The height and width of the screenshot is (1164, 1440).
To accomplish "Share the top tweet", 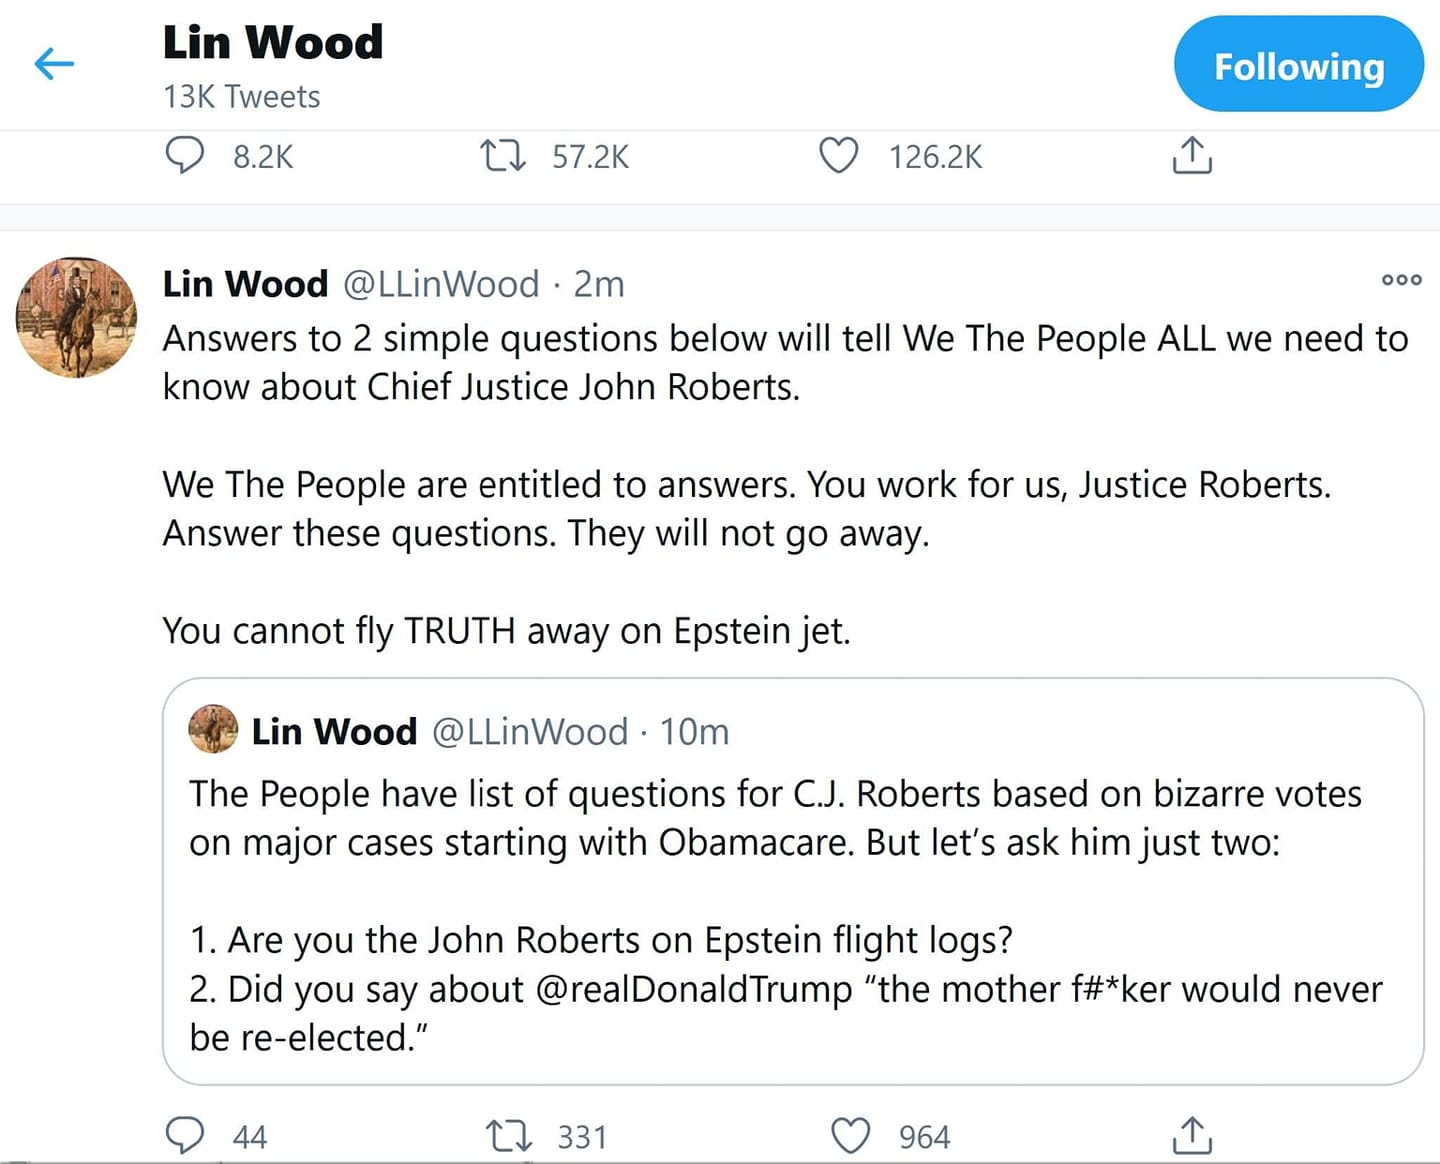I will 1191,156.
